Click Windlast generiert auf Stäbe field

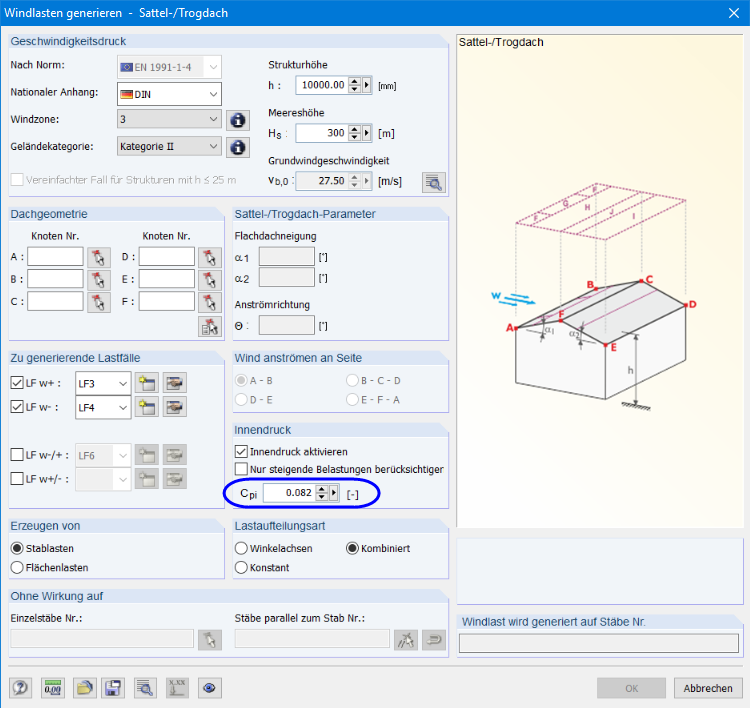pos(599,643)
